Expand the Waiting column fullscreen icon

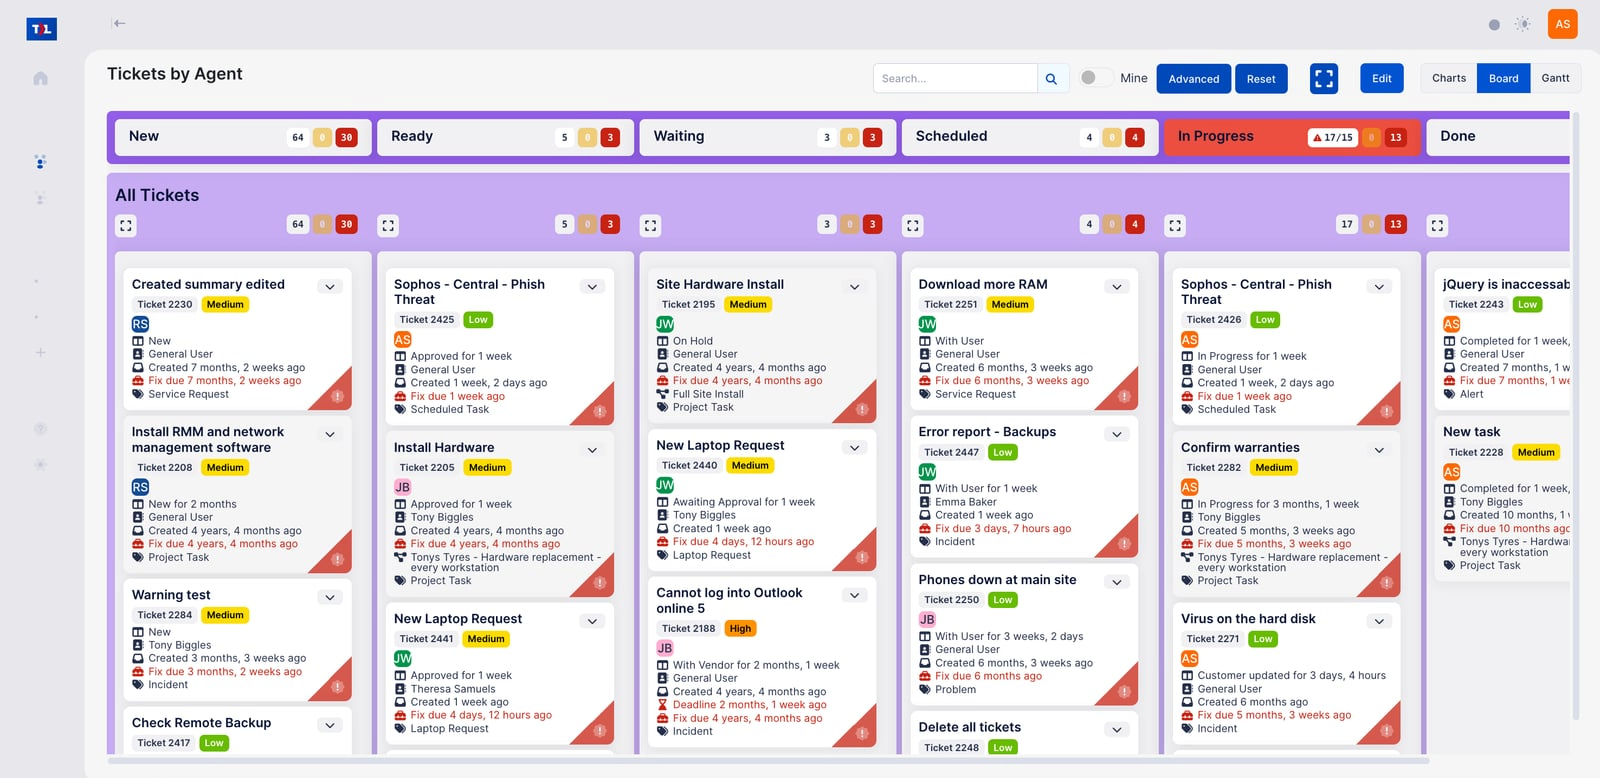click(x=651, y=226)
